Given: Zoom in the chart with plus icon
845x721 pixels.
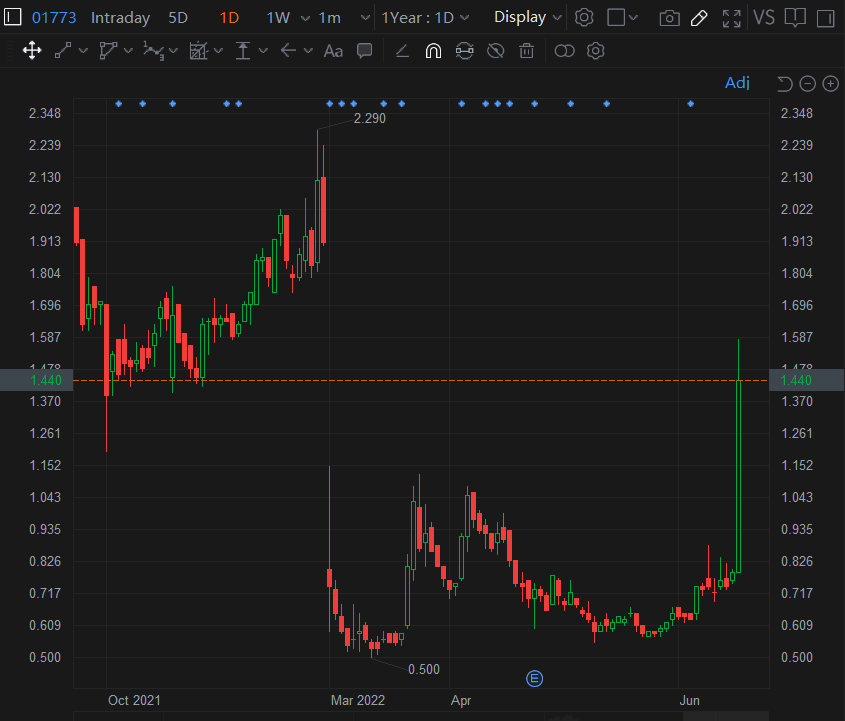Looking at the screenshot, I should (x=830, y=84).
